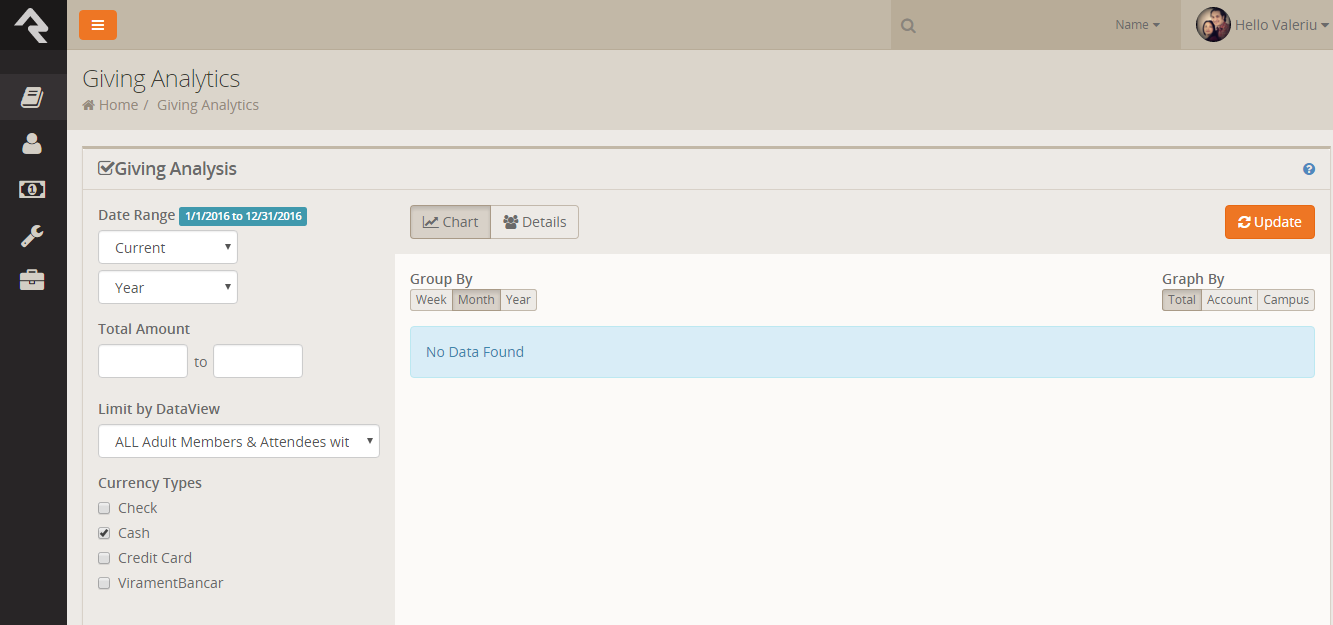Screen dimensions: 1333x625
Task: Expand the Year time unit dropdown
Action: [x=168, y=287]
